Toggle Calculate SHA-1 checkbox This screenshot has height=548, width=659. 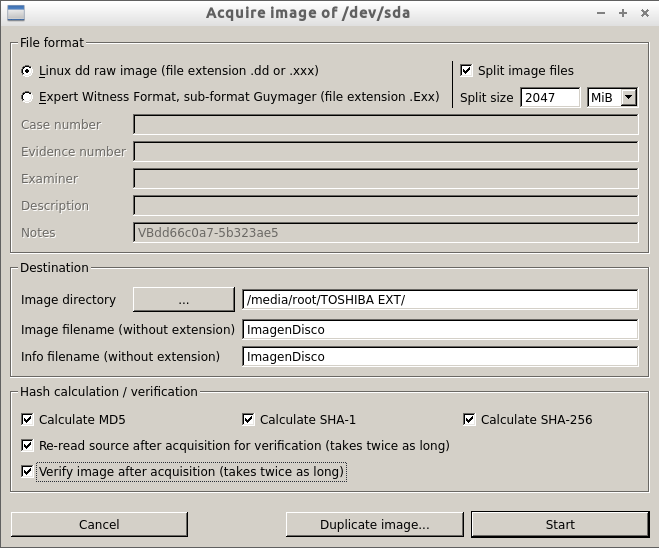tap(249, 420)
